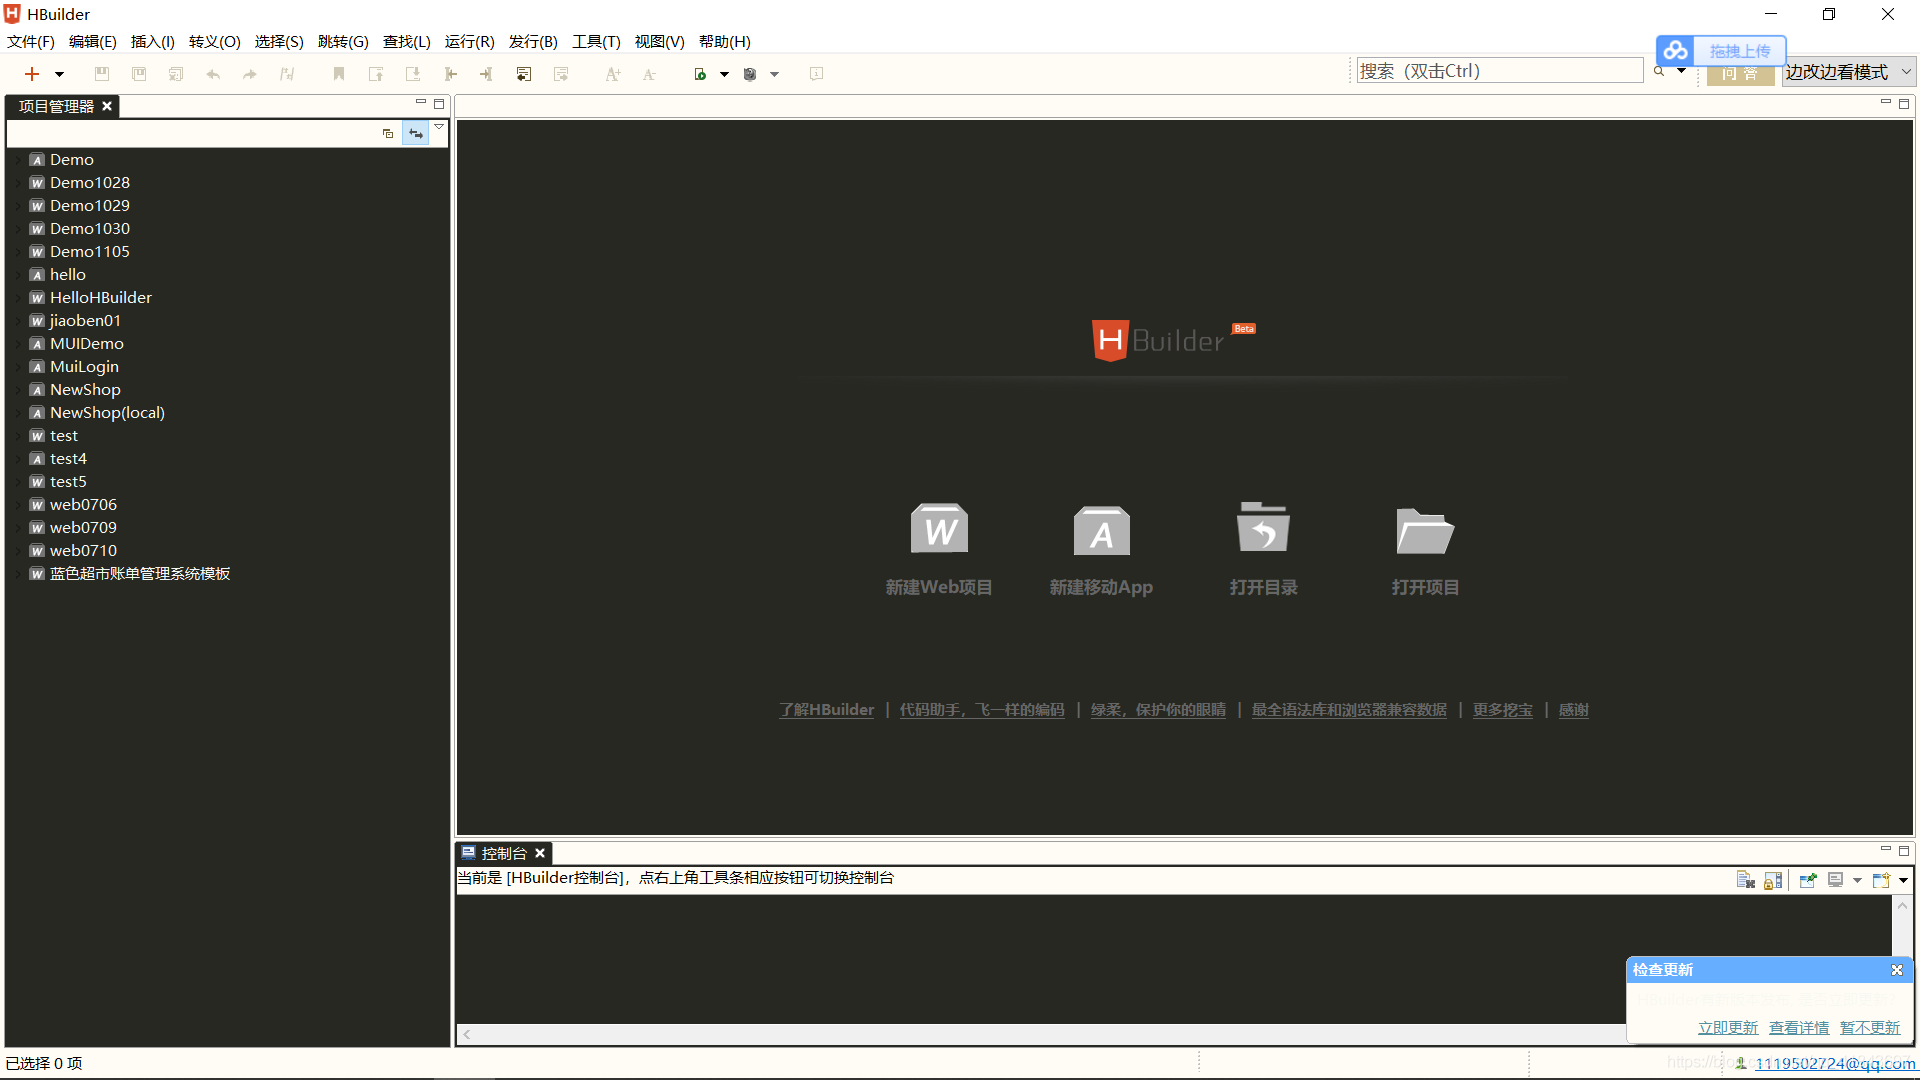Open the 感谢 link

click(1573, 710)
